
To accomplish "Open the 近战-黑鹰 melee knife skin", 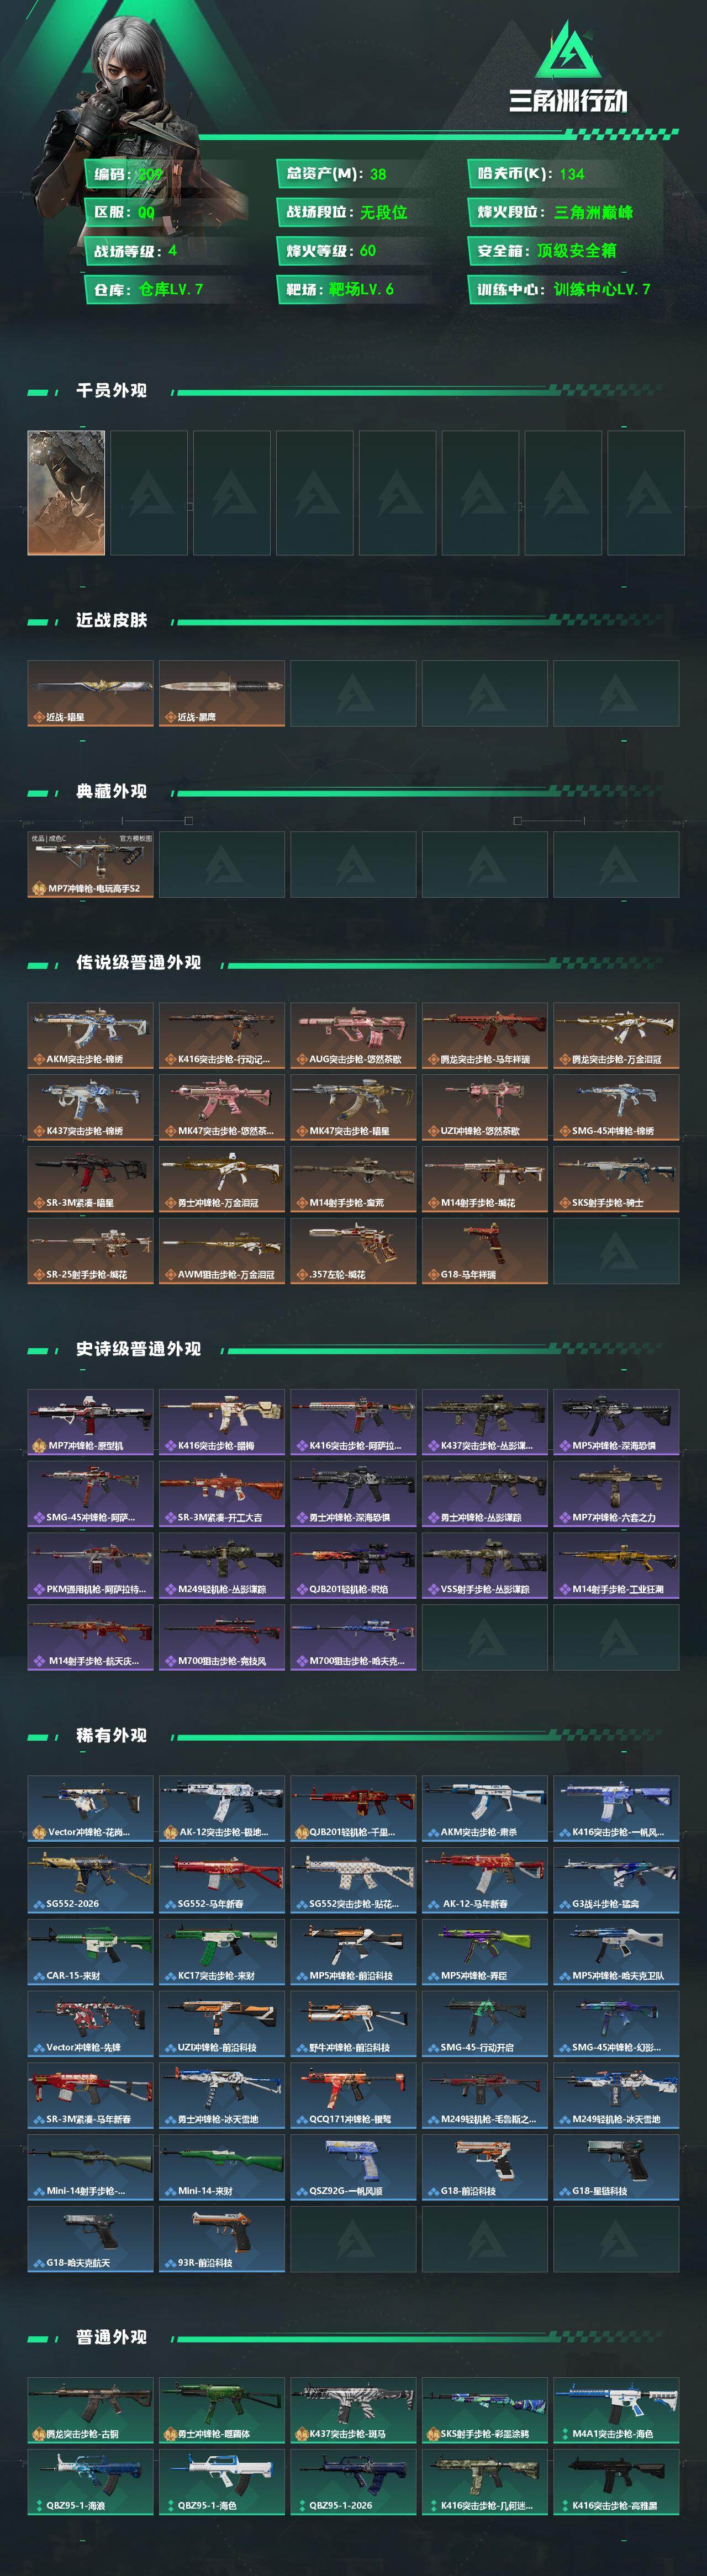I will (222, 693).
